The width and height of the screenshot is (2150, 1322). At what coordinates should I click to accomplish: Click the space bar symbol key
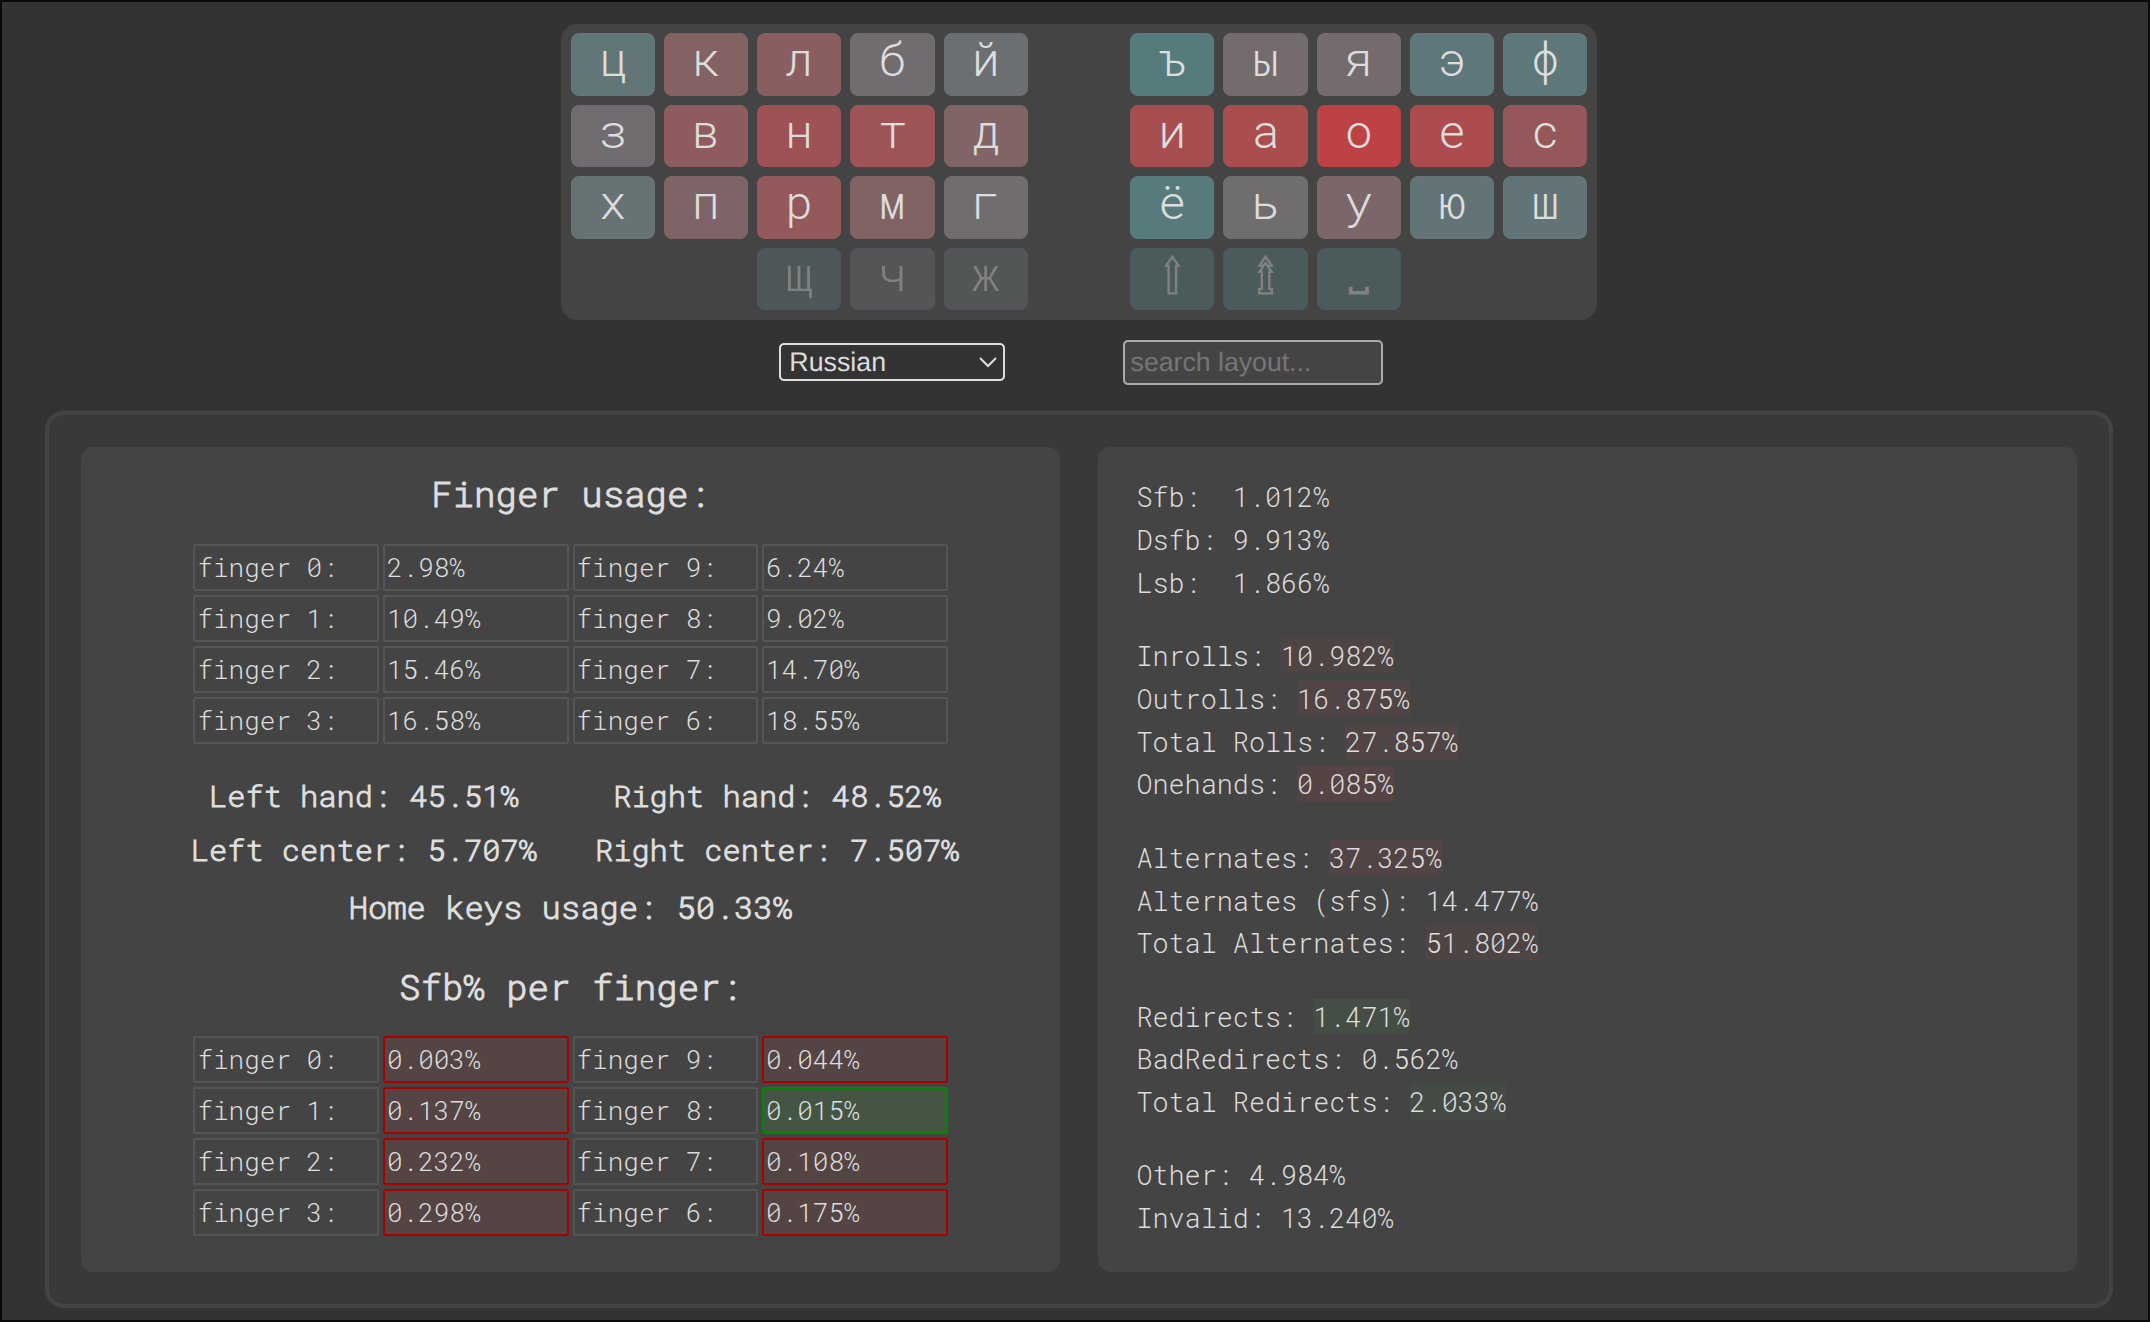tap(1358, 278)
